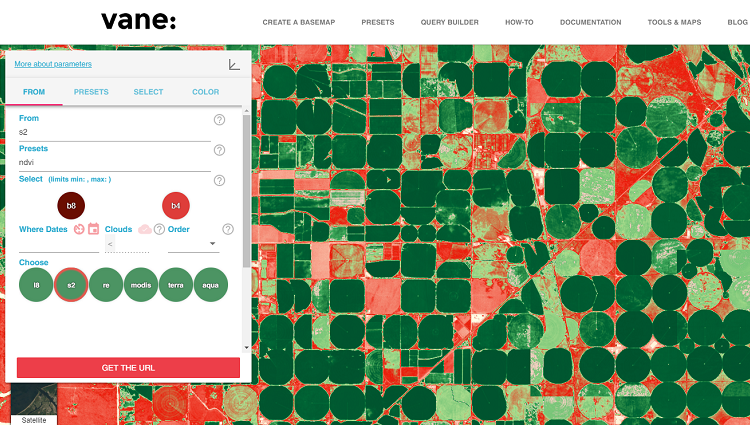Open the calendar date picker icon
This screenshot has width=750, height=425.
pyautogui.click(x=94, y=229)
